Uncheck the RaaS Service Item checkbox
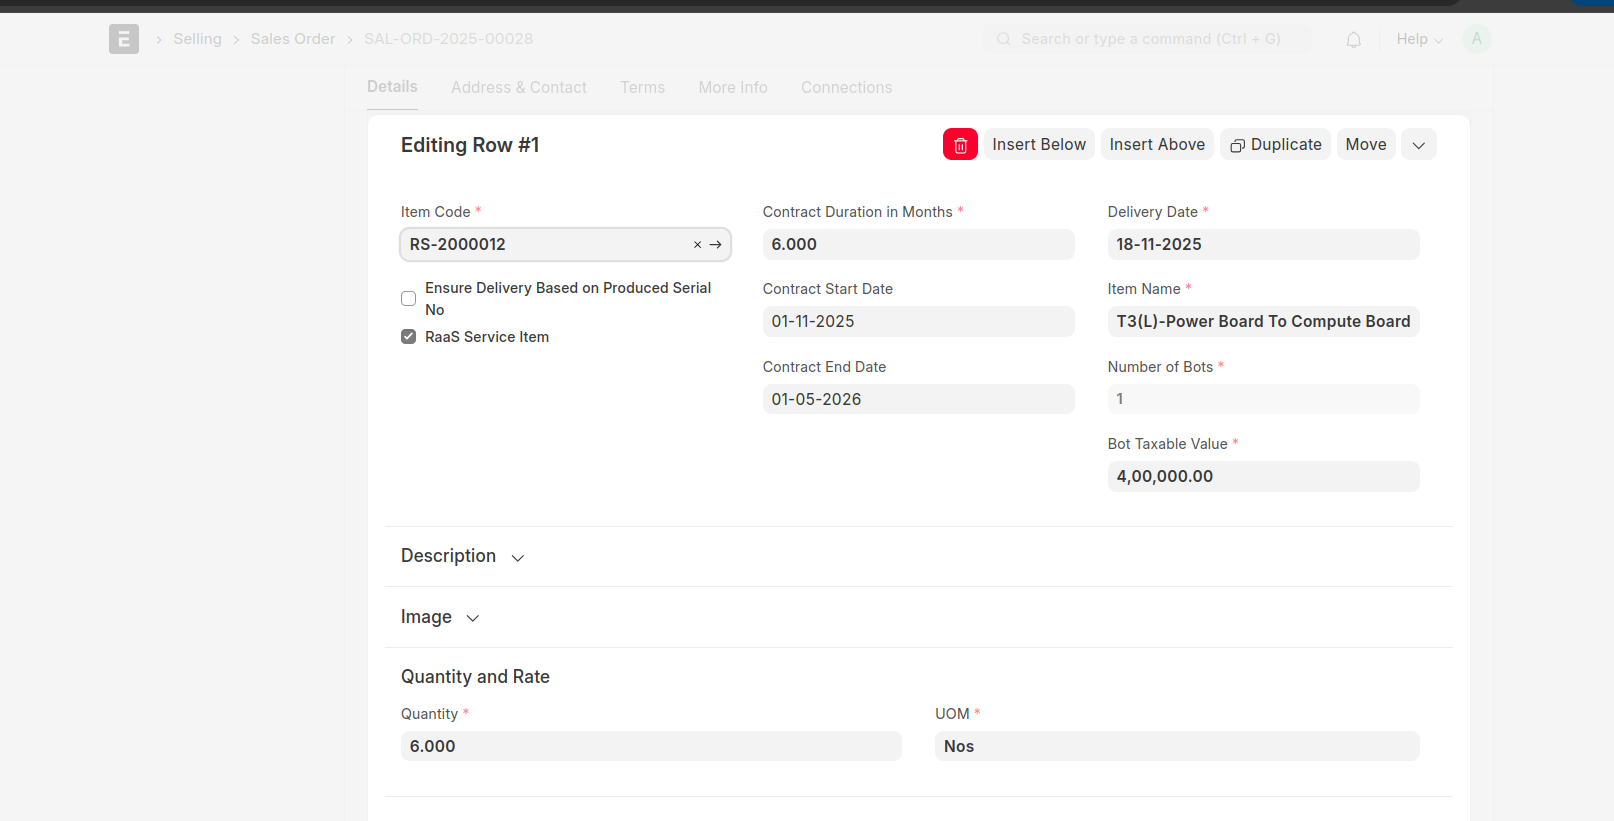Screen dimensions: 1614x821 (409, 337)
